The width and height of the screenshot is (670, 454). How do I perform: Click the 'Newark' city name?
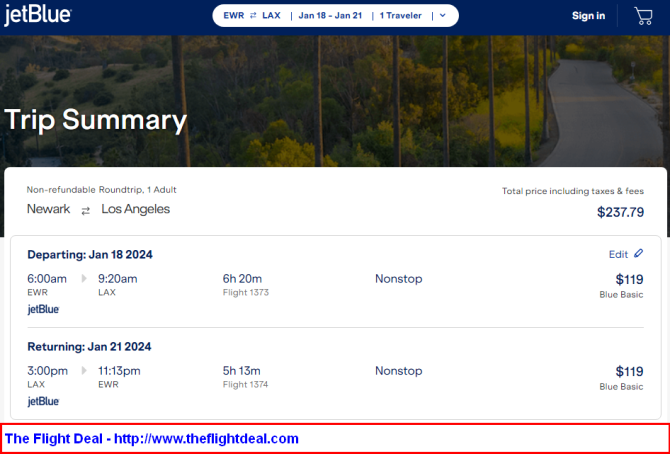pyautogui.click(x=48, y=209)
